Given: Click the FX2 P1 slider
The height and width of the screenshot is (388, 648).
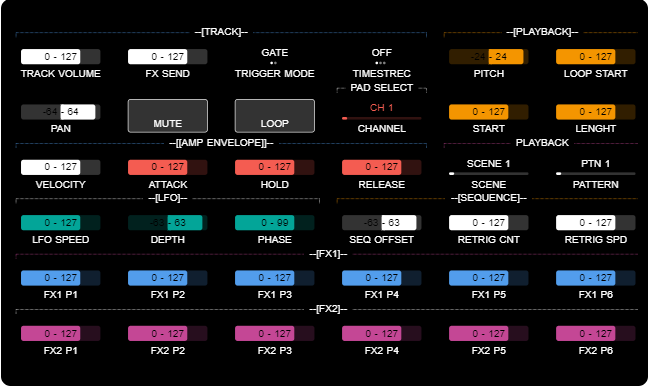Looking at the screenshot, I should tap(60, 333).
